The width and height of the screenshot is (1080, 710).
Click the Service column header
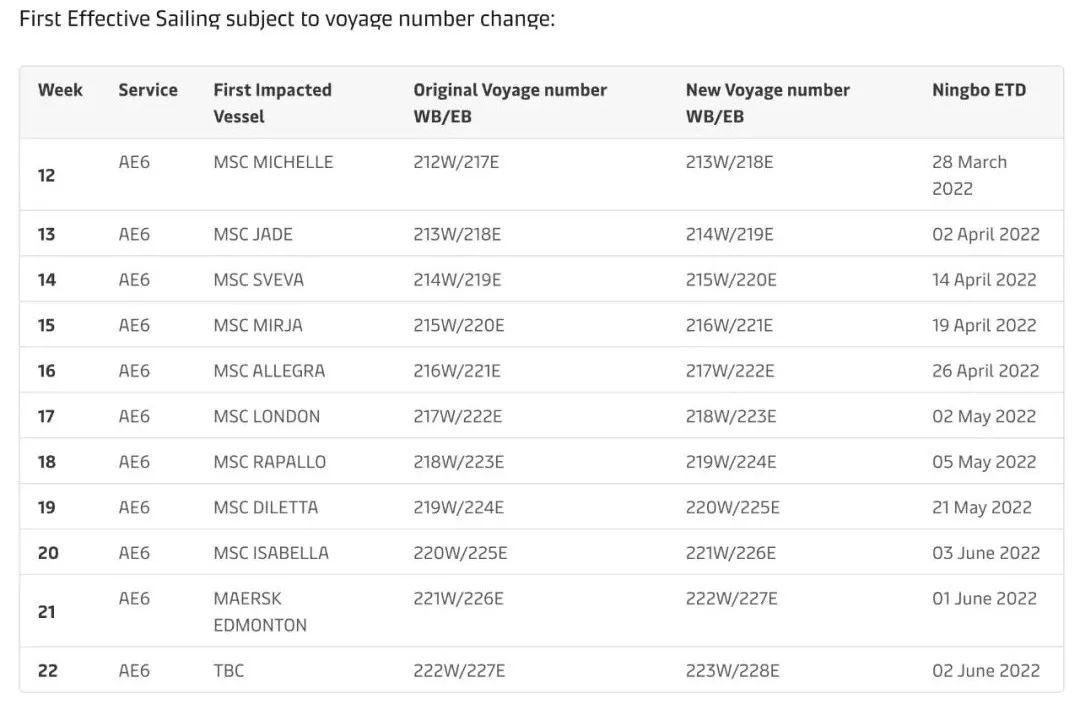click(147, 90)
